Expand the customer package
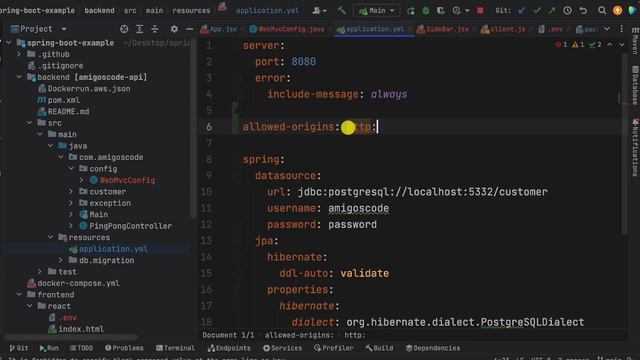Screen dimensions: 640x360 click(71, 191)
